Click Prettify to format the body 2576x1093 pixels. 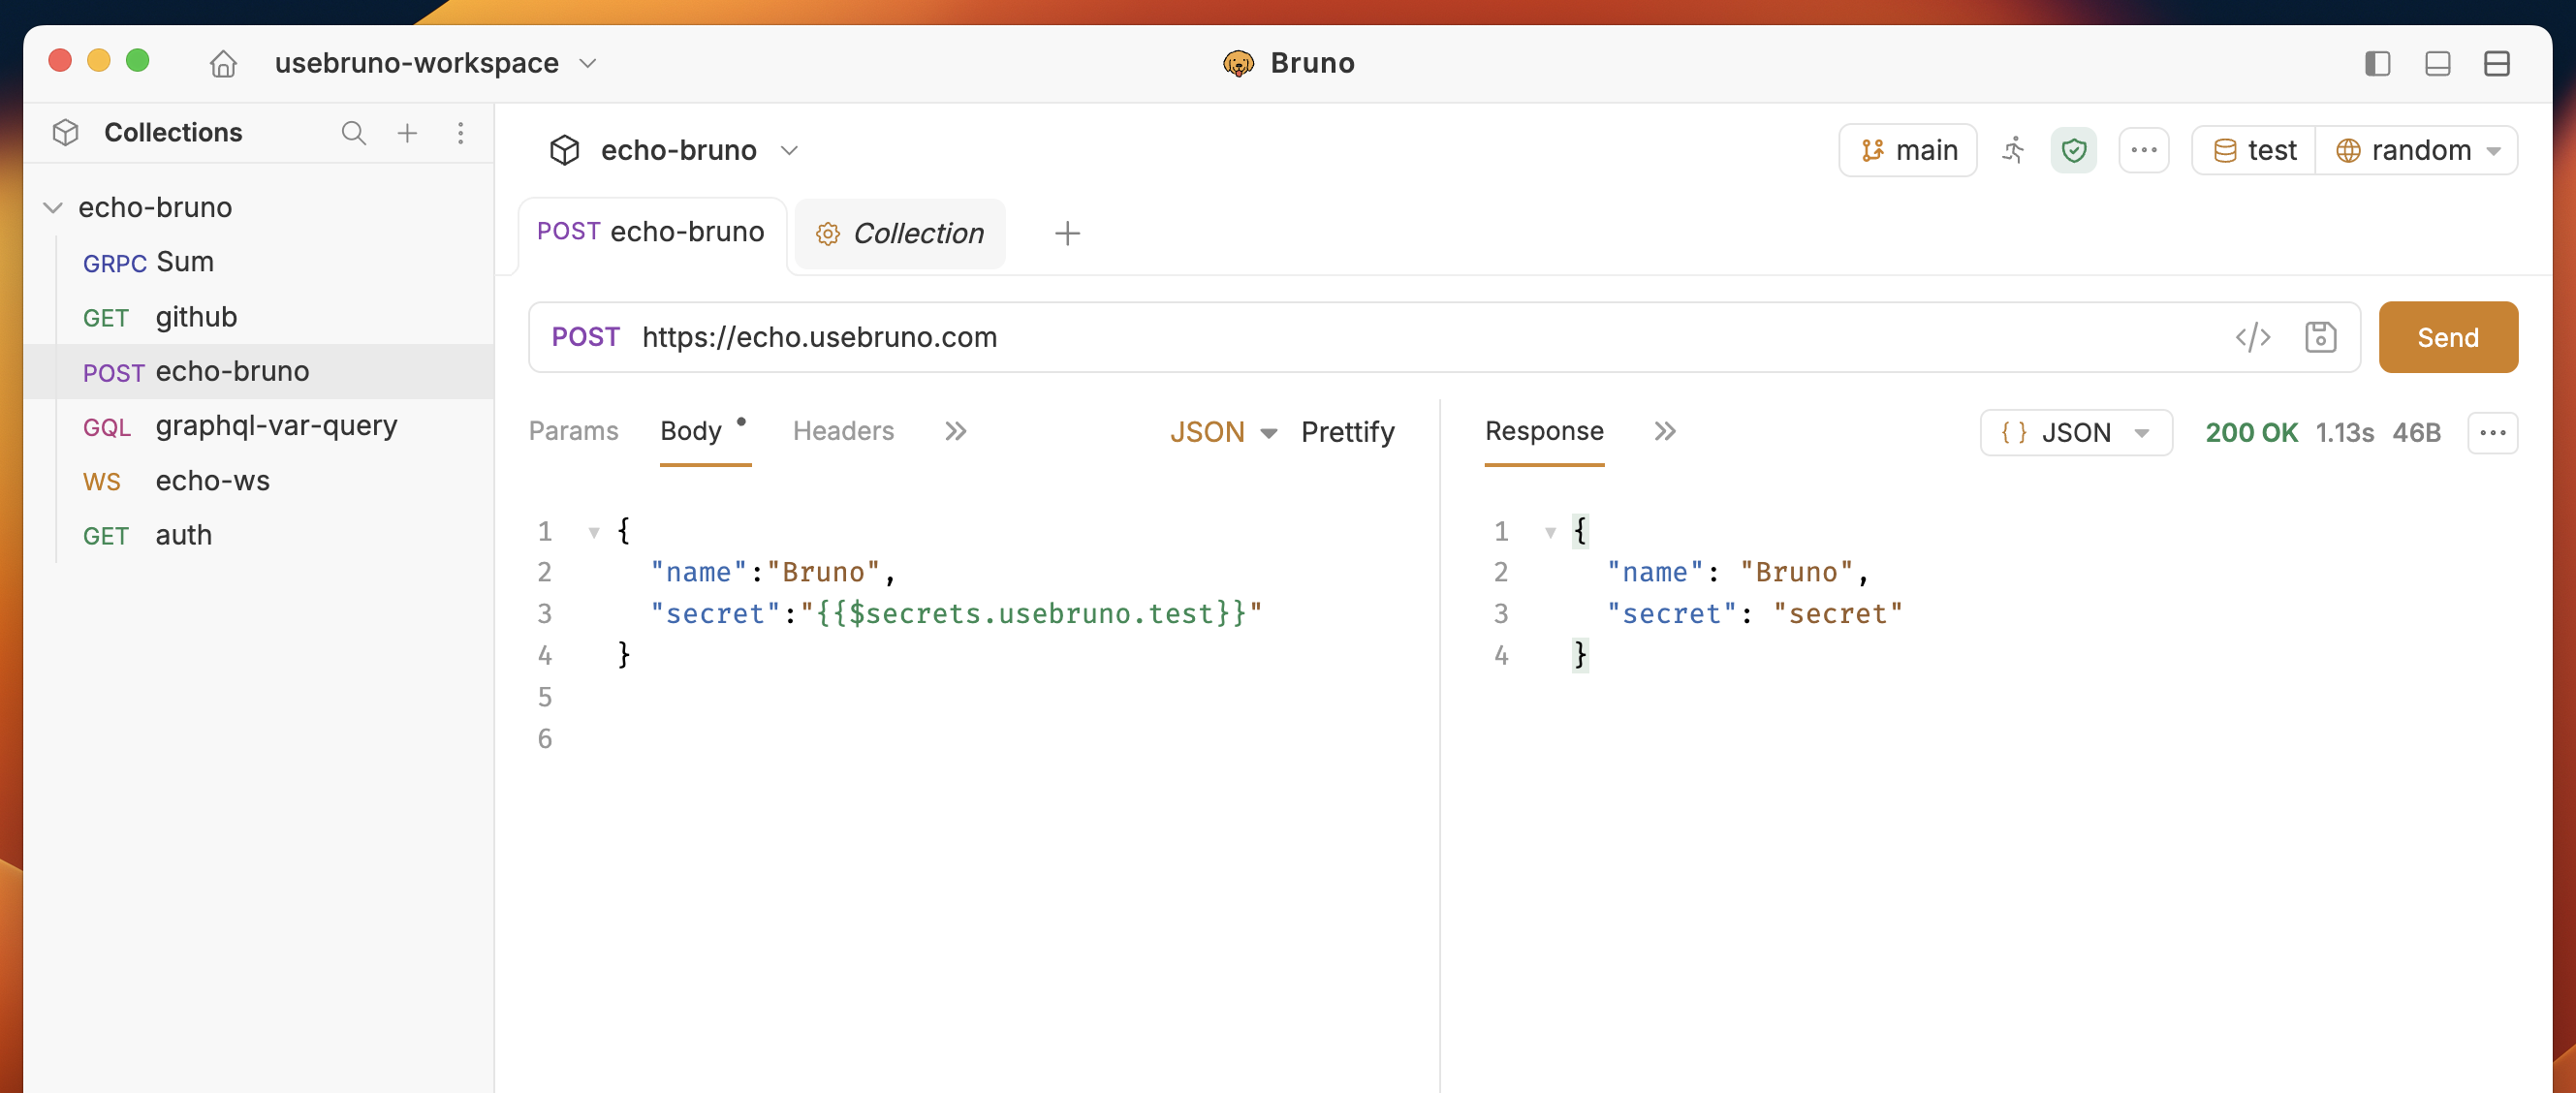click(x=1347, y=432)
